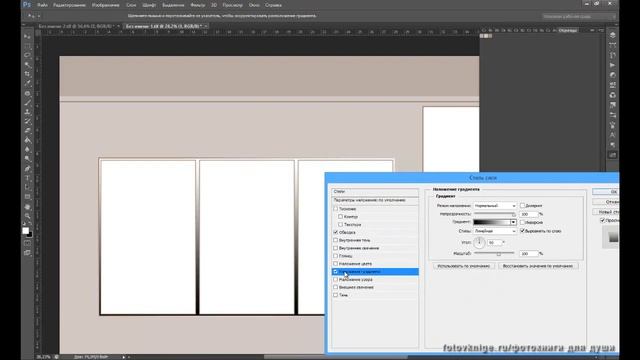640x360 pixels.
Task: Toggle Выровнять по слою checkbox
Action: 522,231
